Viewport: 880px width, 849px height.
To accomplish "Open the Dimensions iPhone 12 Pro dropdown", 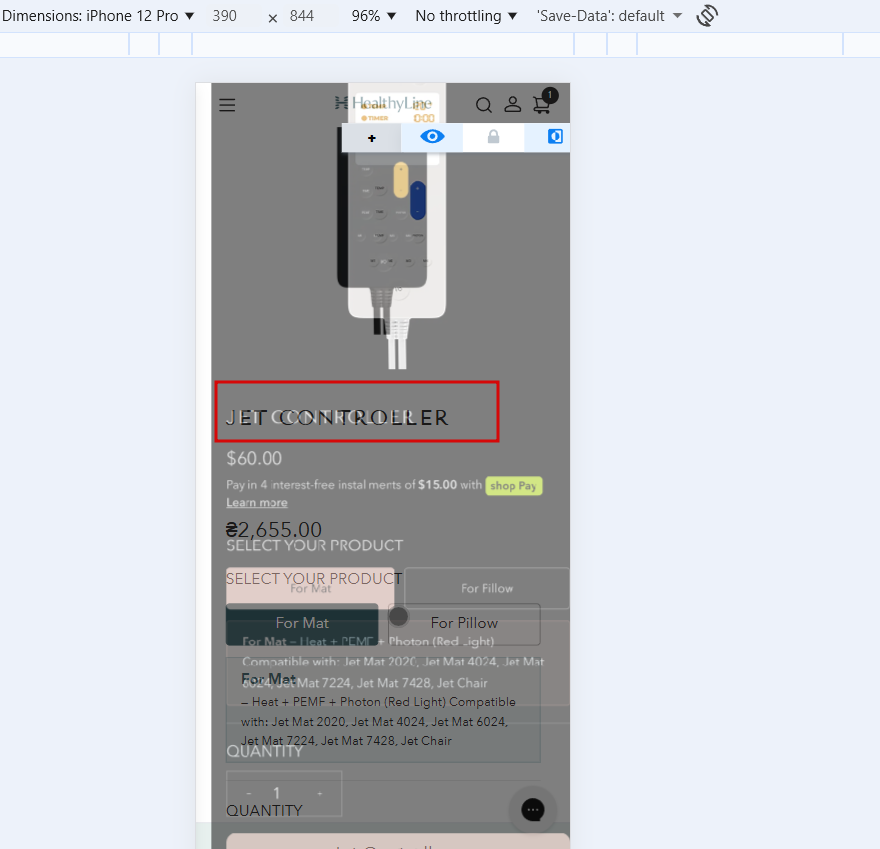I will [98, 16].
